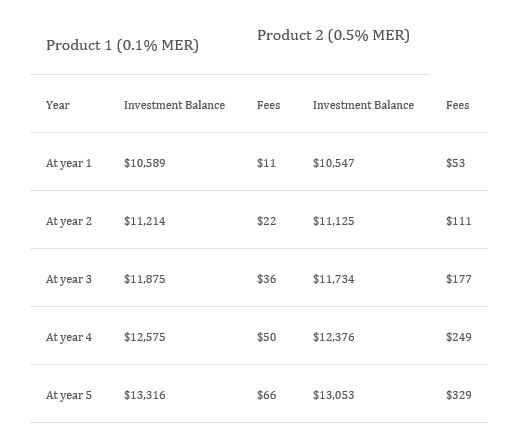Click the At year 2 row label

tap(69, 221)
